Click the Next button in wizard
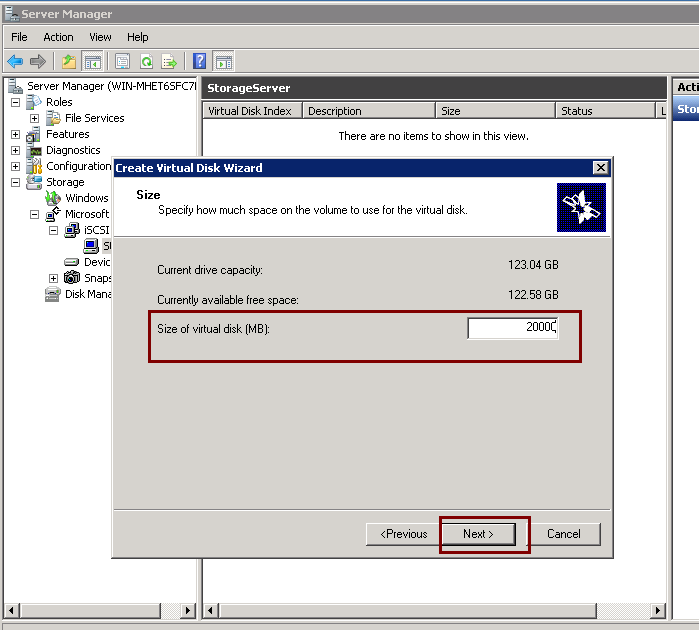699x630 pixels. (478, 534)
